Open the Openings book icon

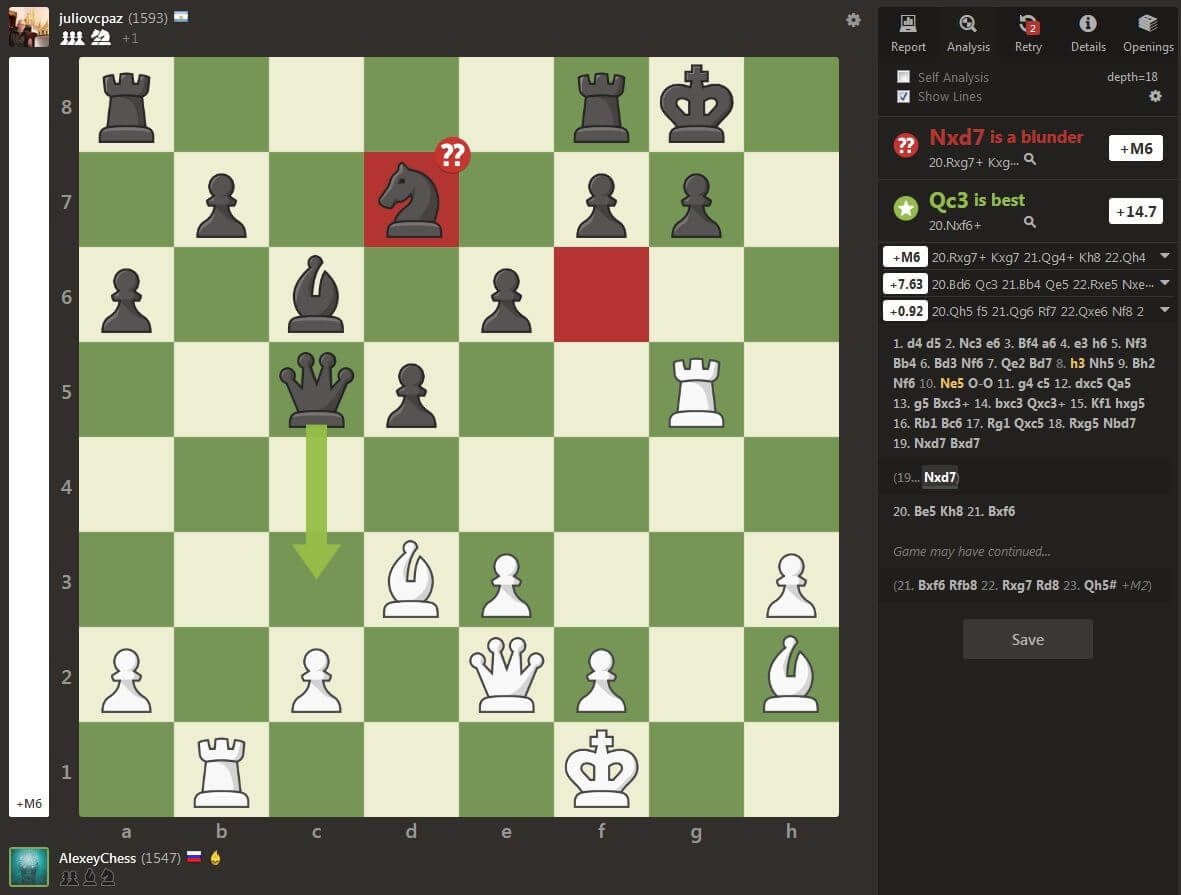[x=1147, y=23]
